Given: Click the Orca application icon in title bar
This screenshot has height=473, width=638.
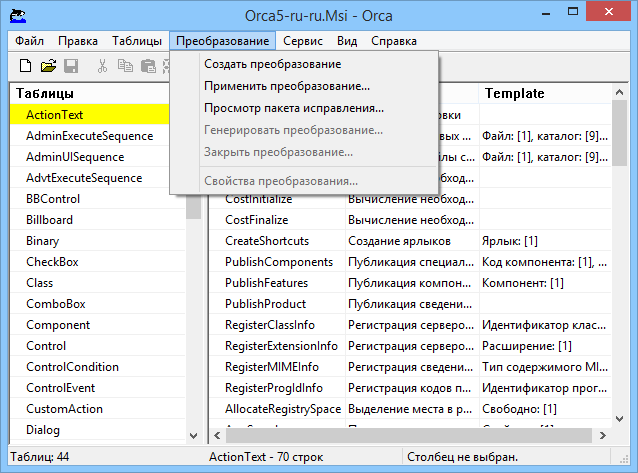Looking at the screenshot, I should tap(18, 16).
